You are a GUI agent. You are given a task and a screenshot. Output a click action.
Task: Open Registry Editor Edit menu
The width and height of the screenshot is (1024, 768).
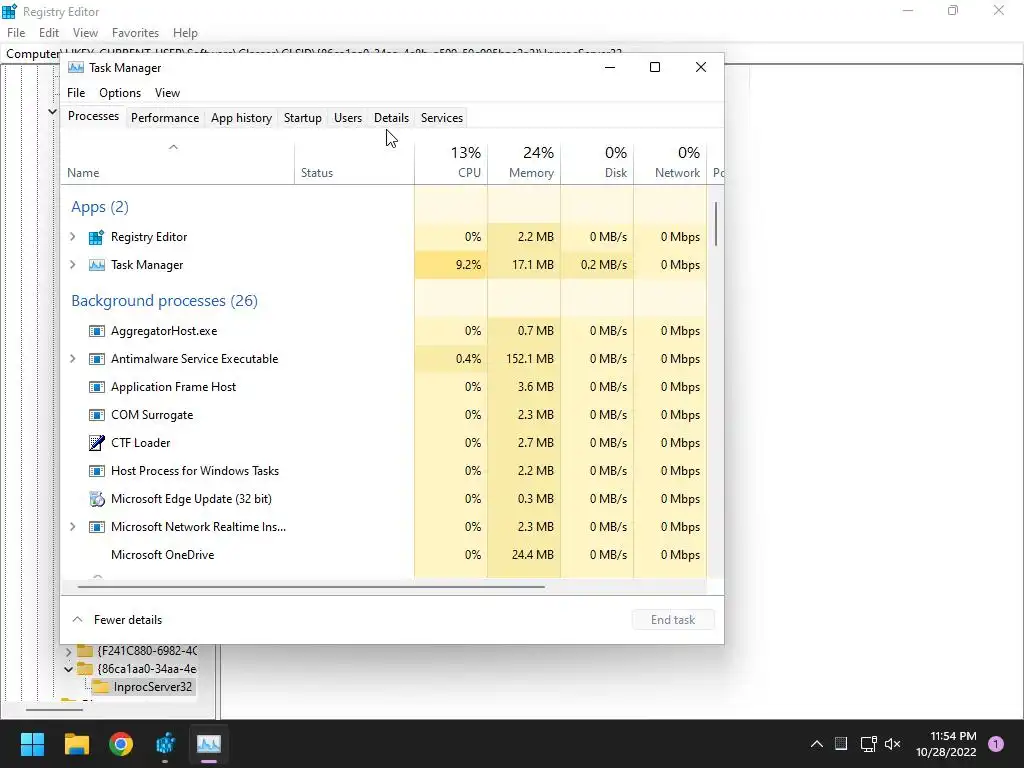49,33
